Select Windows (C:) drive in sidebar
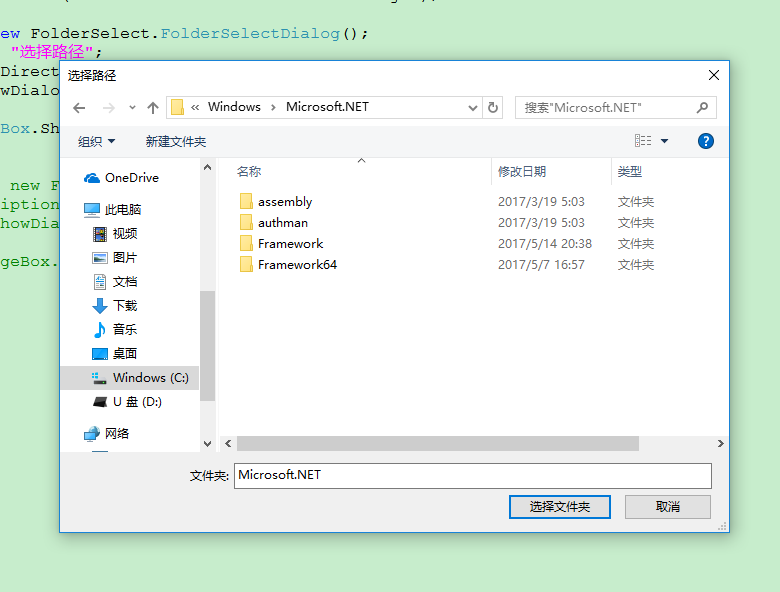Screen dimensions: 780x592 130,378
